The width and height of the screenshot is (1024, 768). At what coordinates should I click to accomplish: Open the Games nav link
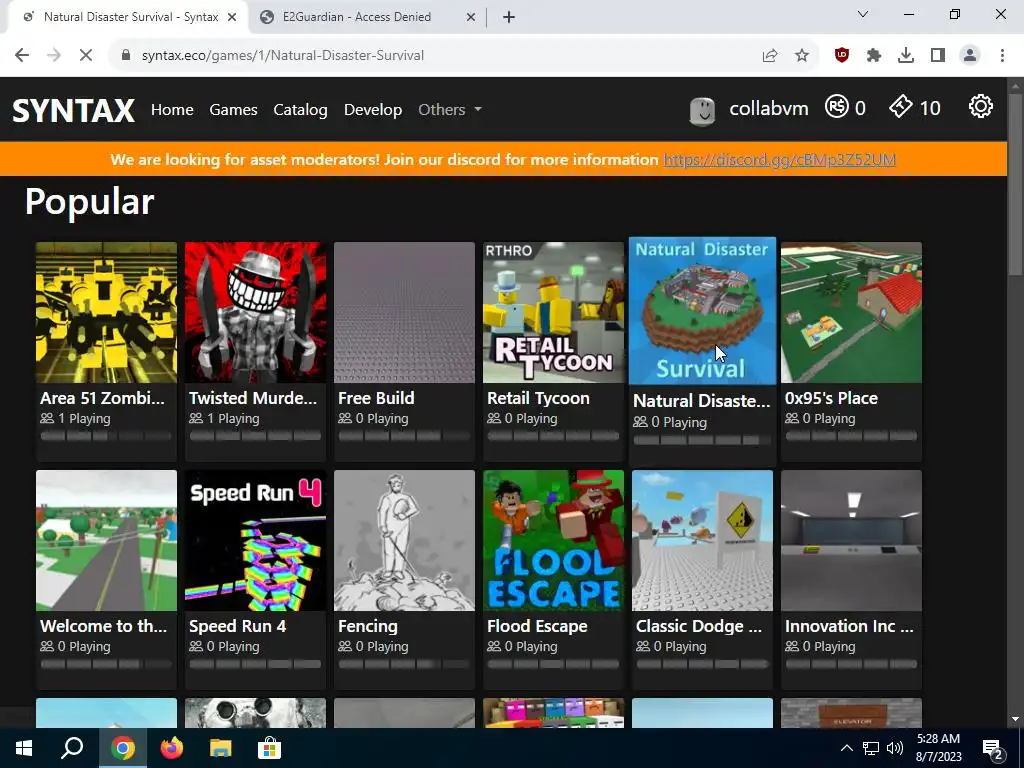[x=233, y=110]
